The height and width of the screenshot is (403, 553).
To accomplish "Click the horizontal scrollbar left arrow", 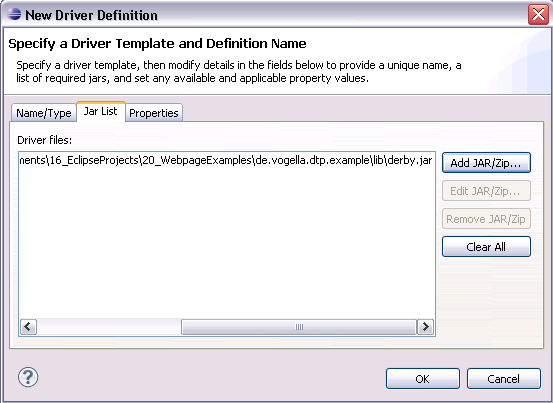I will [x=29, y=326].
